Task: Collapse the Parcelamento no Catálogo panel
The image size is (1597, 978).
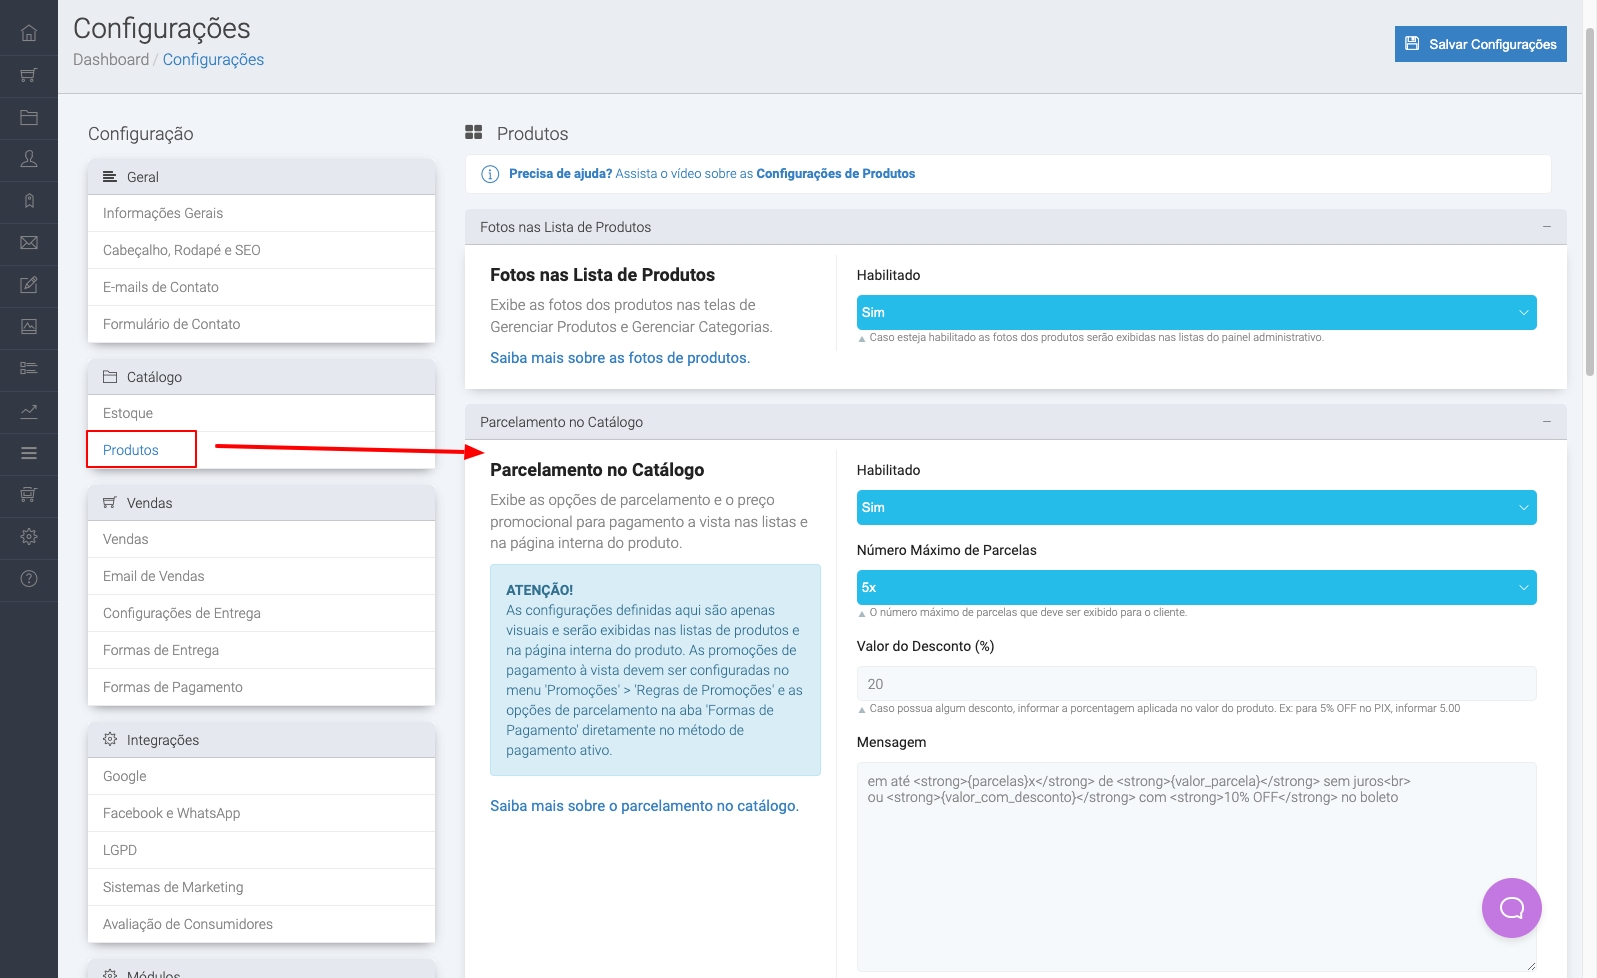Action: click(x=1546, y=422)
